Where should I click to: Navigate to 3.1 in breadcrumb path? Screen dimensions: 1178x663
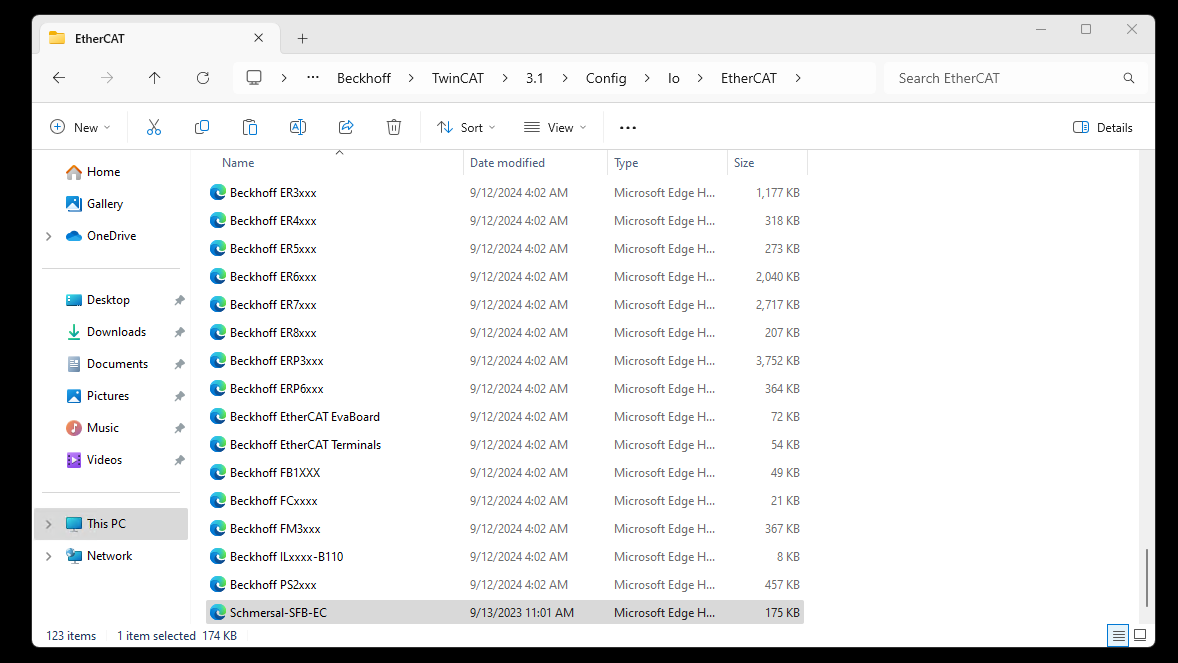534,78
